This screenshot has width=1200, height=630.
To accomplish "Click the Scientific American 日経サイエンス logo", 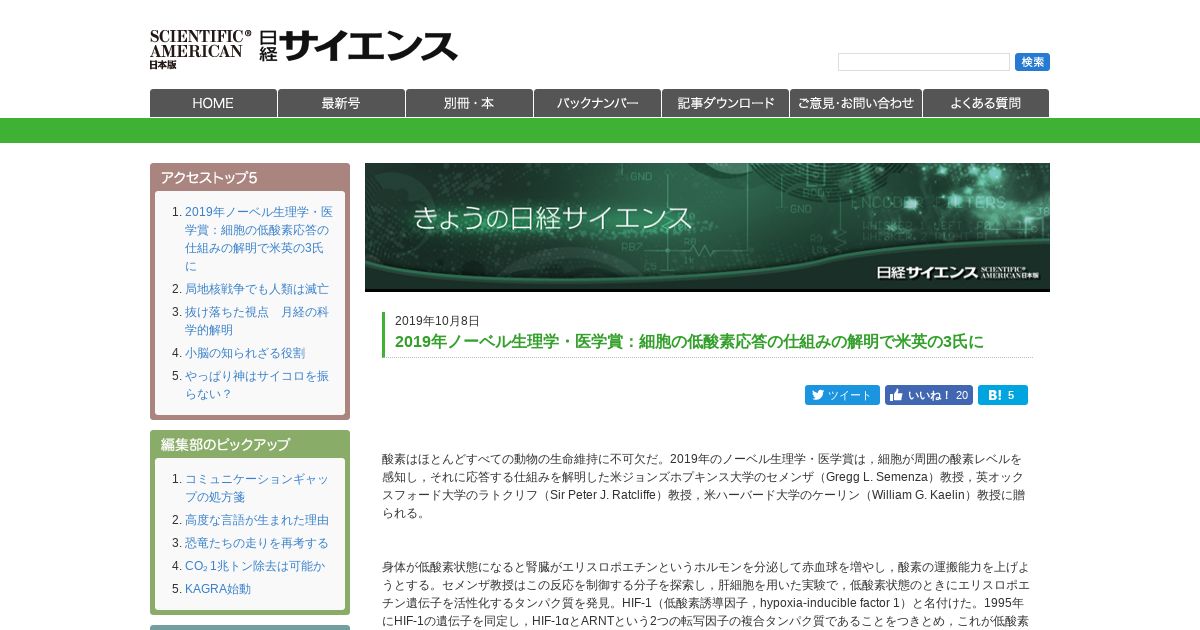I will 303,48.
